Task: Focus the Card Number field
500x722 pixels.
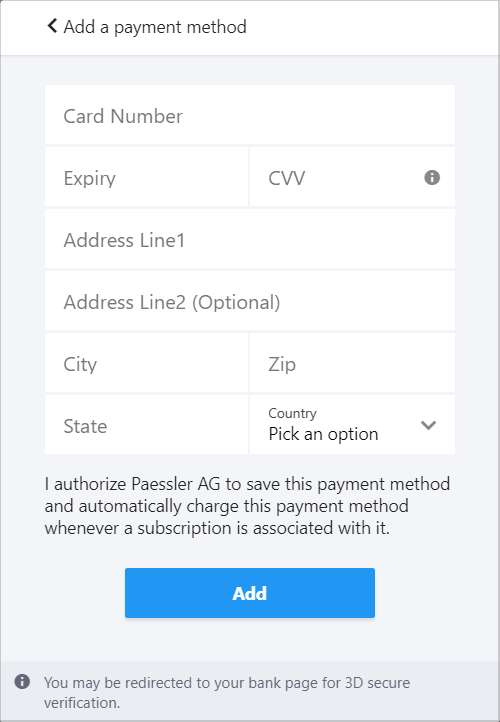Action: tap(250, 115)
